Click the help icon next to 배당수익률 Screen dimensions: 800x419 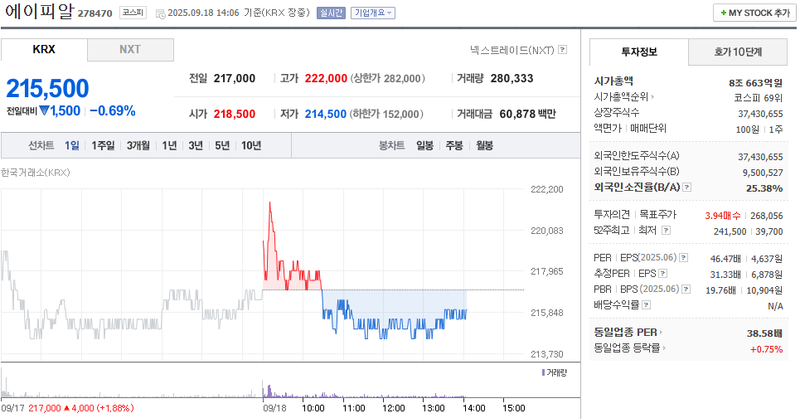tap(646, 305)
